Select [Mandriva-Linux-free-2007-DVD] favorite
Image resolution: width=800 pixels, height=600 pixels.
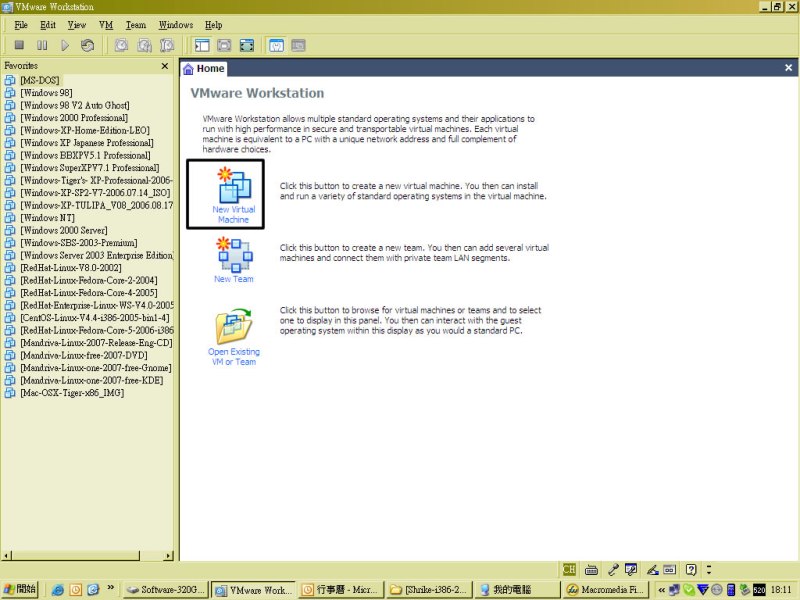[x=84, y=355]
